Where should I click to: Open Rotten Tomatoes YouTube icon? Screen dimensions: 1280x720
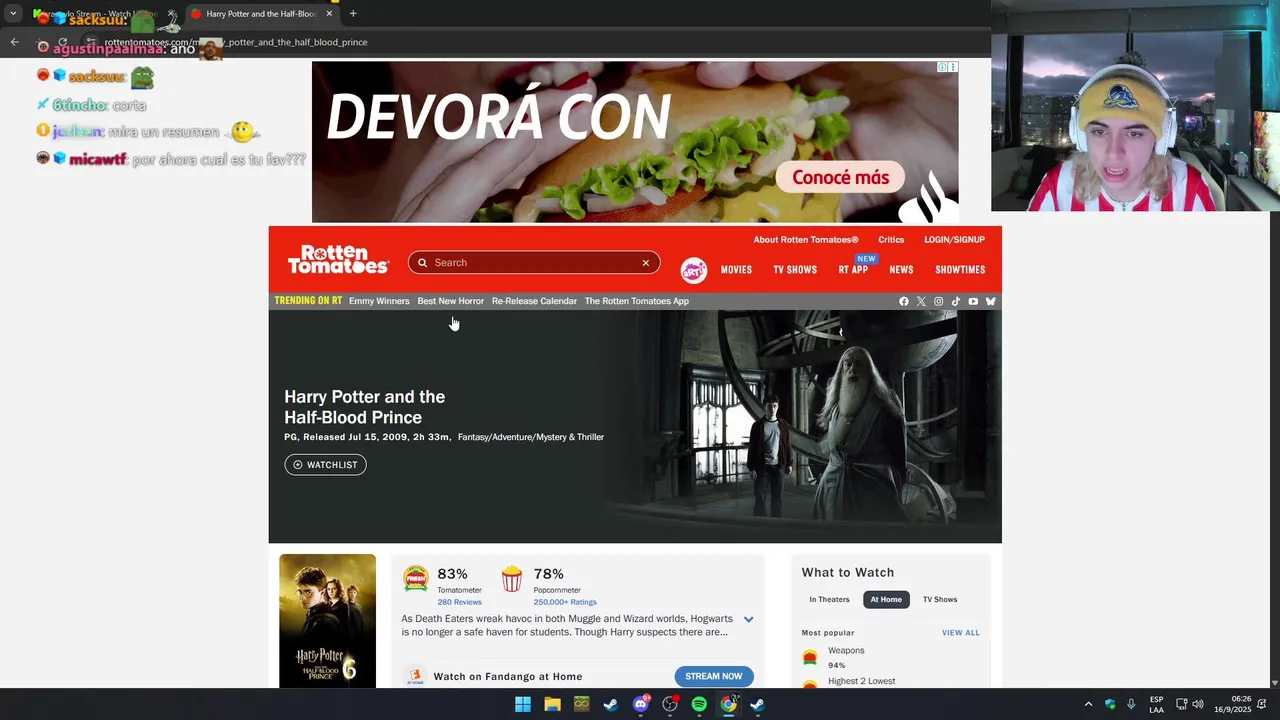tap(973, 301)
